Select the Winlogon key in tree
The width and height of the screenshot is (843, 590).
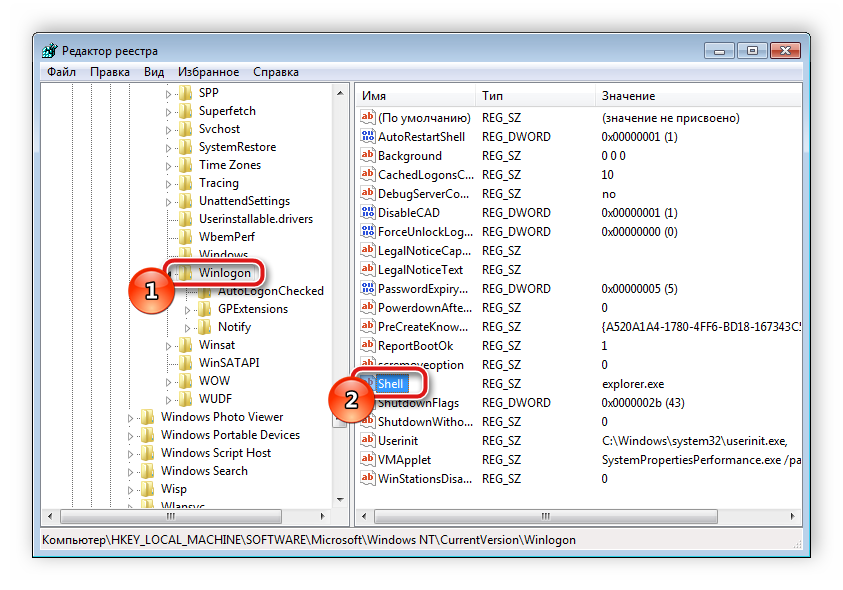click(x=225, y=273)
